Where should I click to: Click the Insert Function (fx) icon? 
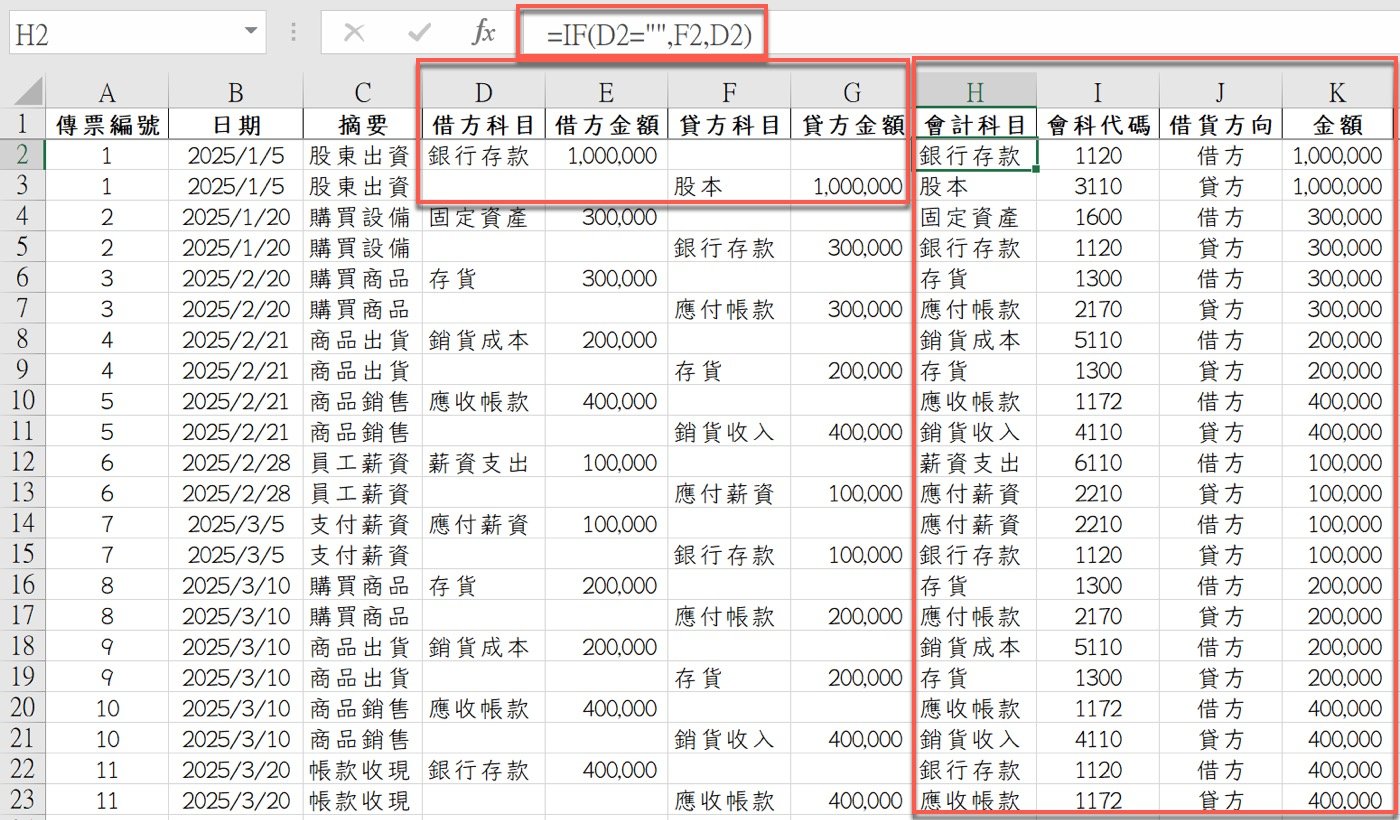click(483, 30)
